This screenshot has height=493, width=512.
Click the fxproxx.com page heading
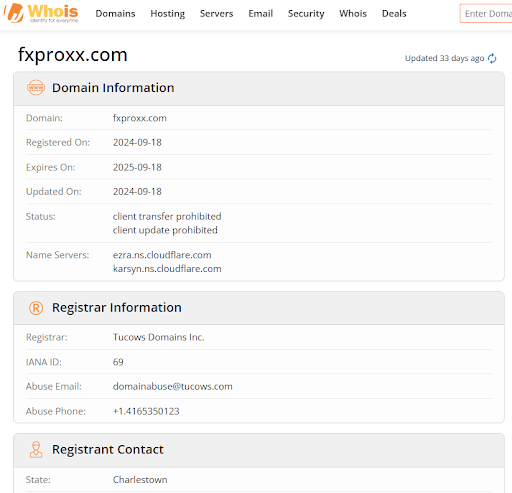[x=73, y=54]
